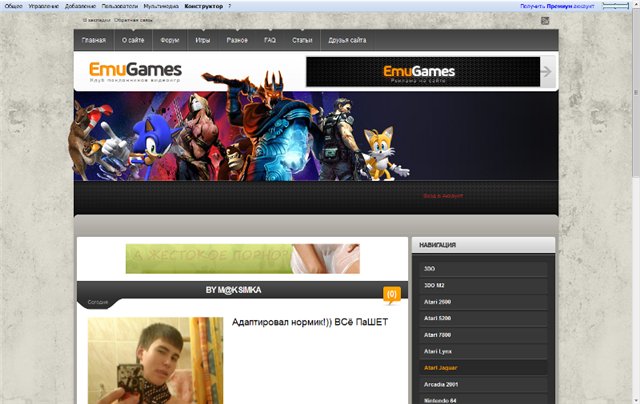The width and height of the screenshot is (640, 404).
Task: Open the Друзья сайта nav item
Action: pyautogui.click(x=347, y=40)
